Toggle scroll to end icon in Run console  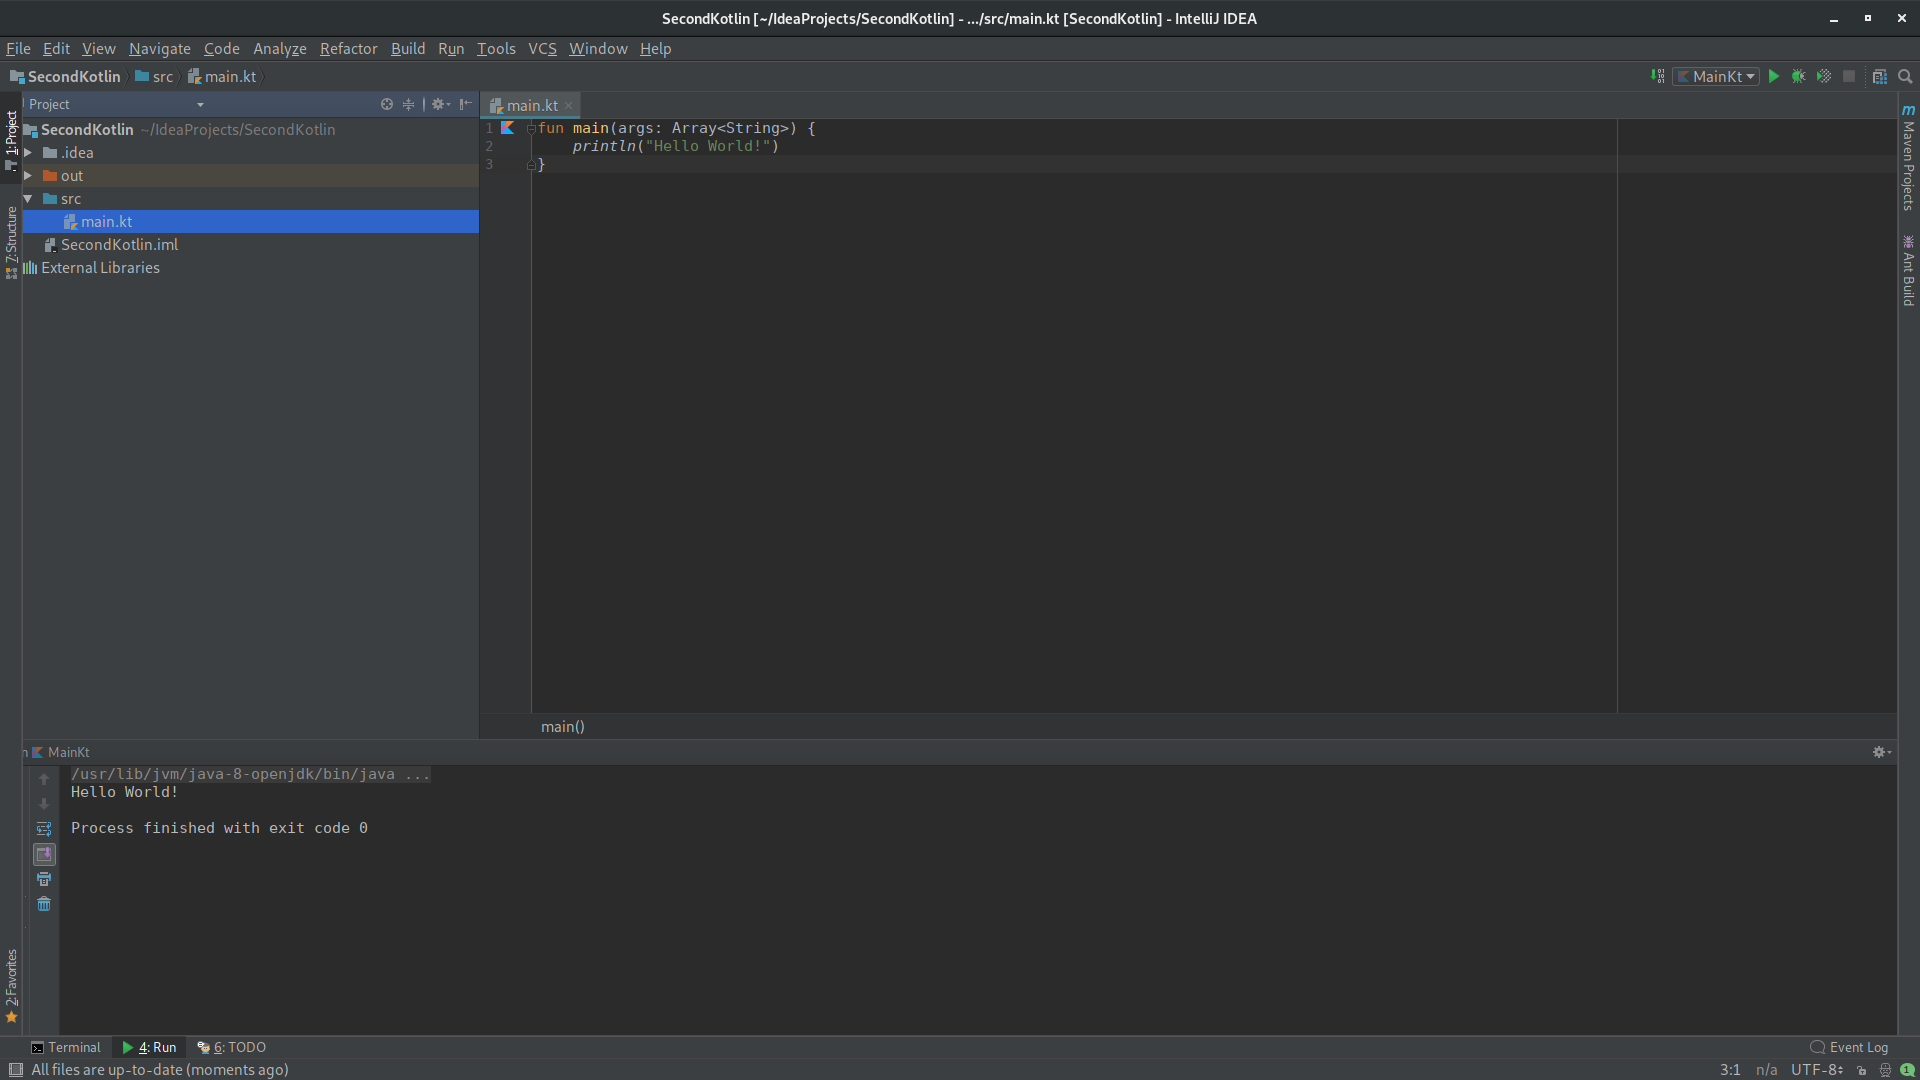44,854
